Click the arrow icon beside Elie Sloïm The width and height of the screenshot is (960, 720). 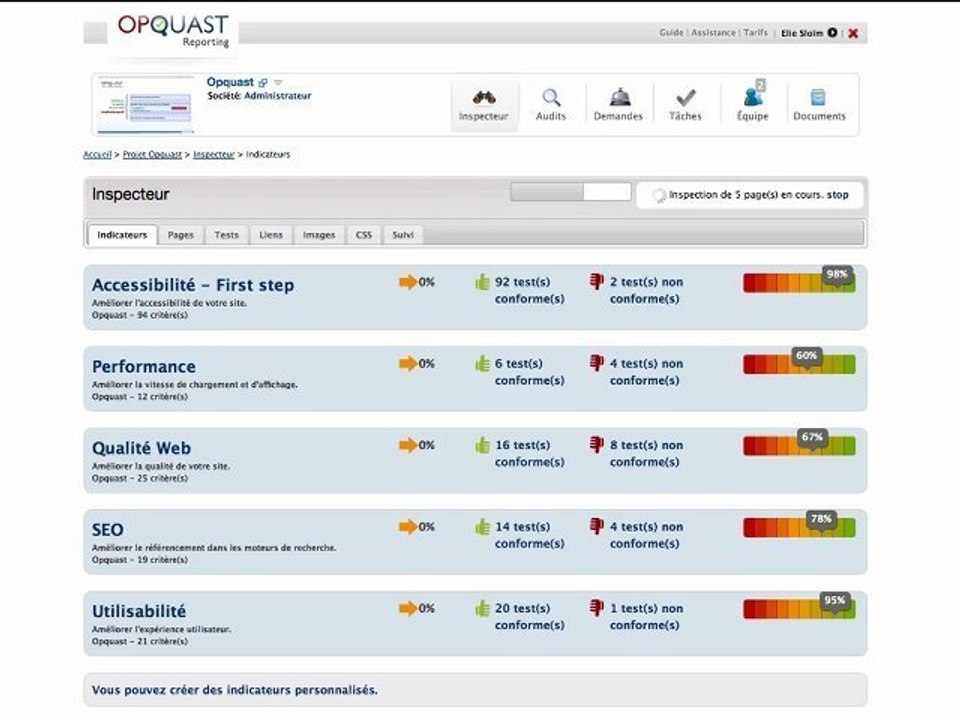(832, 32)
